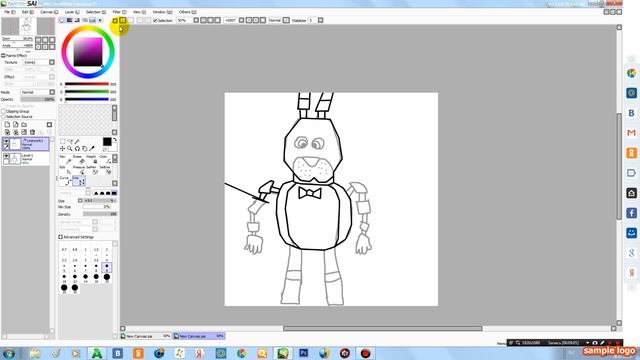Select the SelPen tool
640x360 pixels.
(x=92, y=170)
